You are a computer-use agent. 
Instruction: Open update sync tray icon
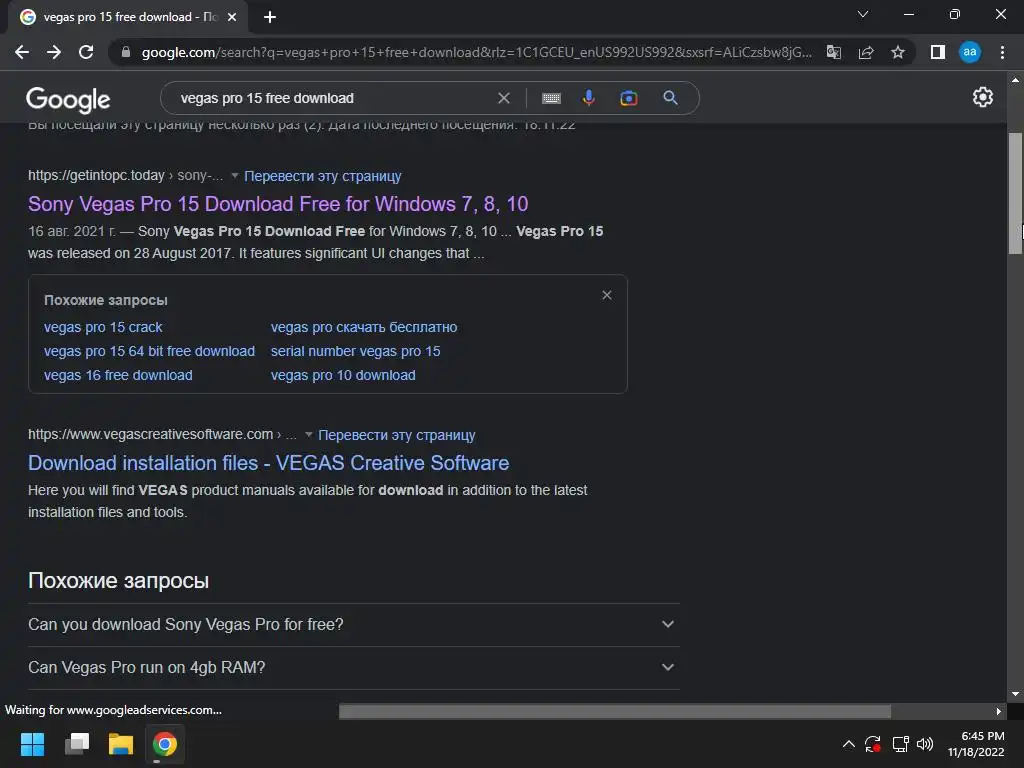coord(873,744)
